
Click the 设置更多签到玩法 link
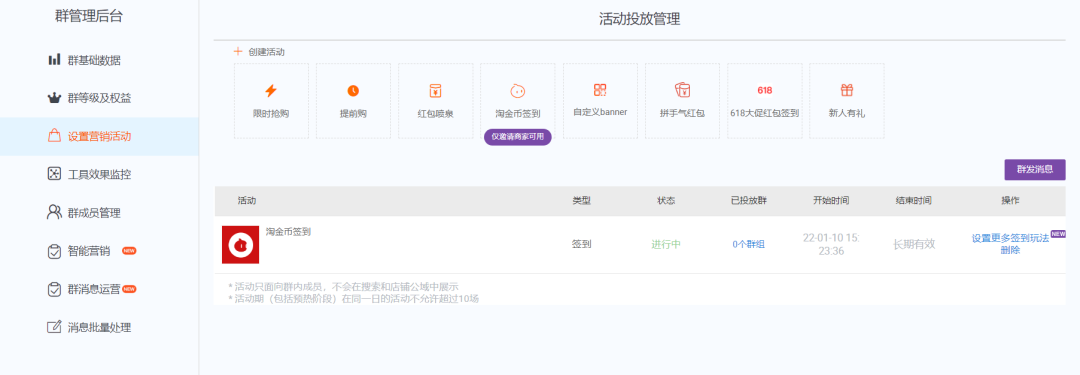(1010, 239)
